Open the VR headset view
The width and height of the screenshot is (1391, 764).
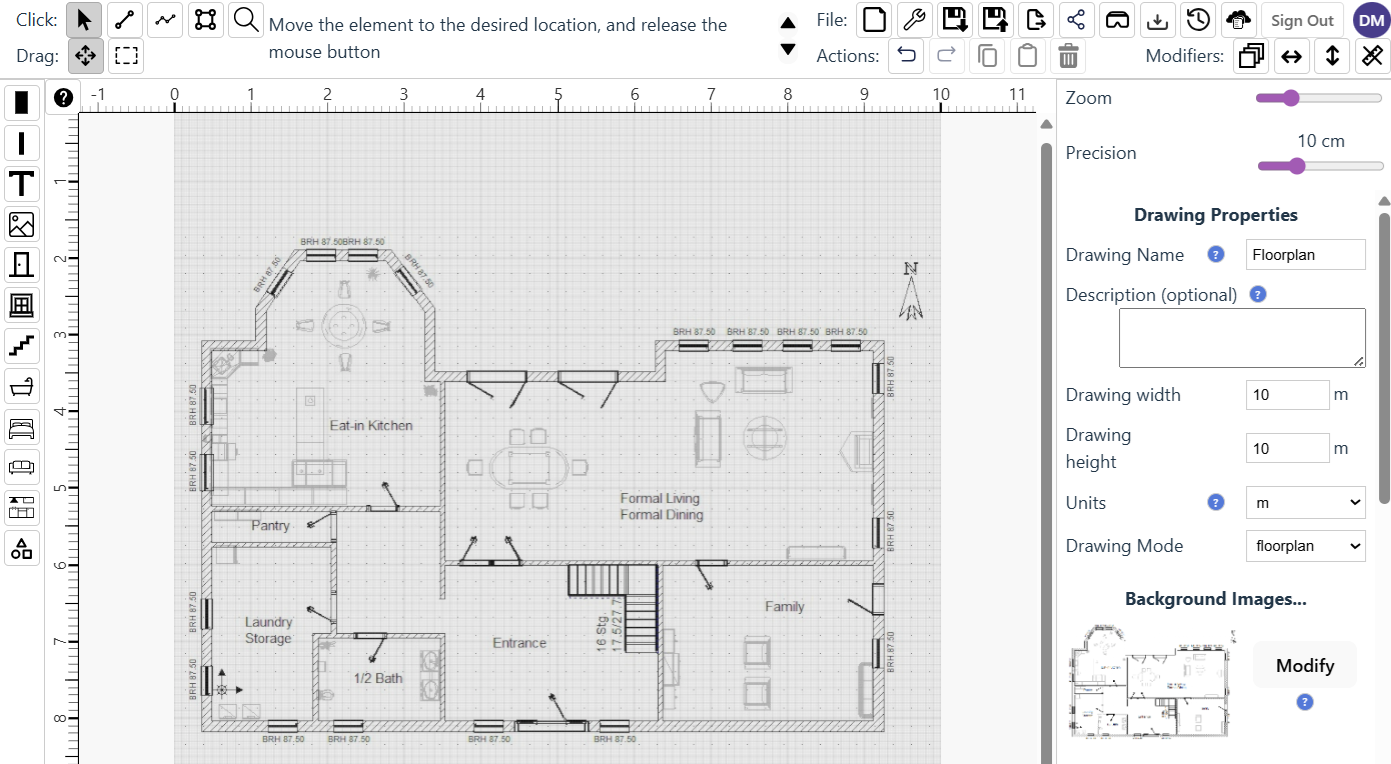pos(1116,19)
